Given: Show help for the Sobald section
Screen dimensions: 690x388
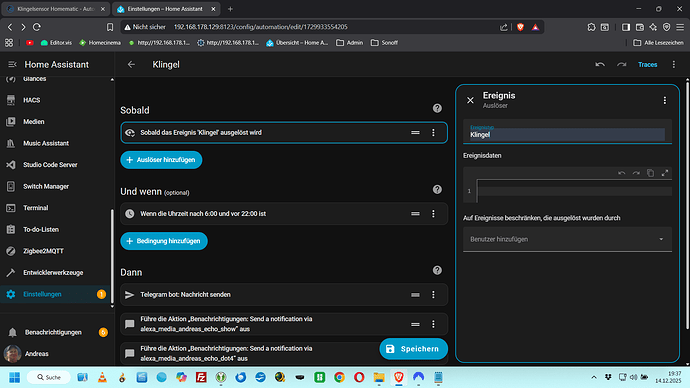Looking at the screenshot, I should click(x=437, y=108).
